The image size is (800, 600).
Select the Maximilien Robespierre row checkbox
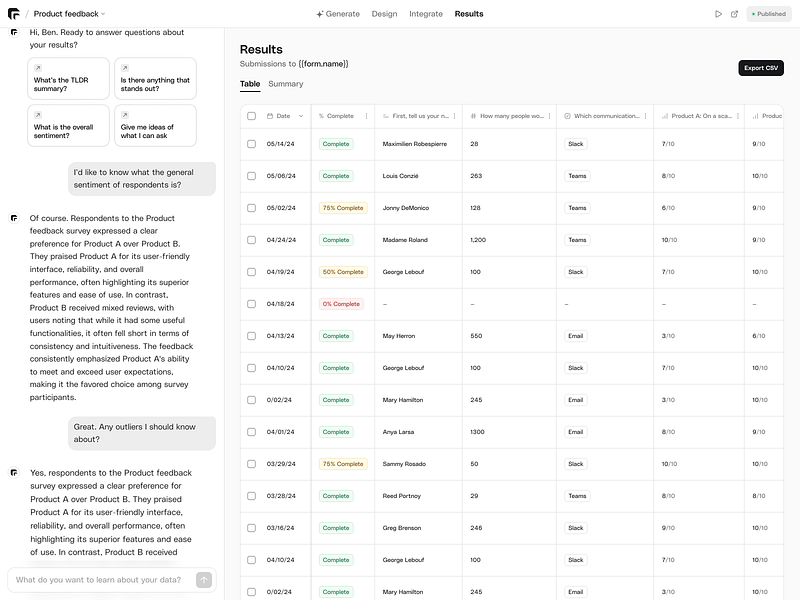click(x=252, y=144)
